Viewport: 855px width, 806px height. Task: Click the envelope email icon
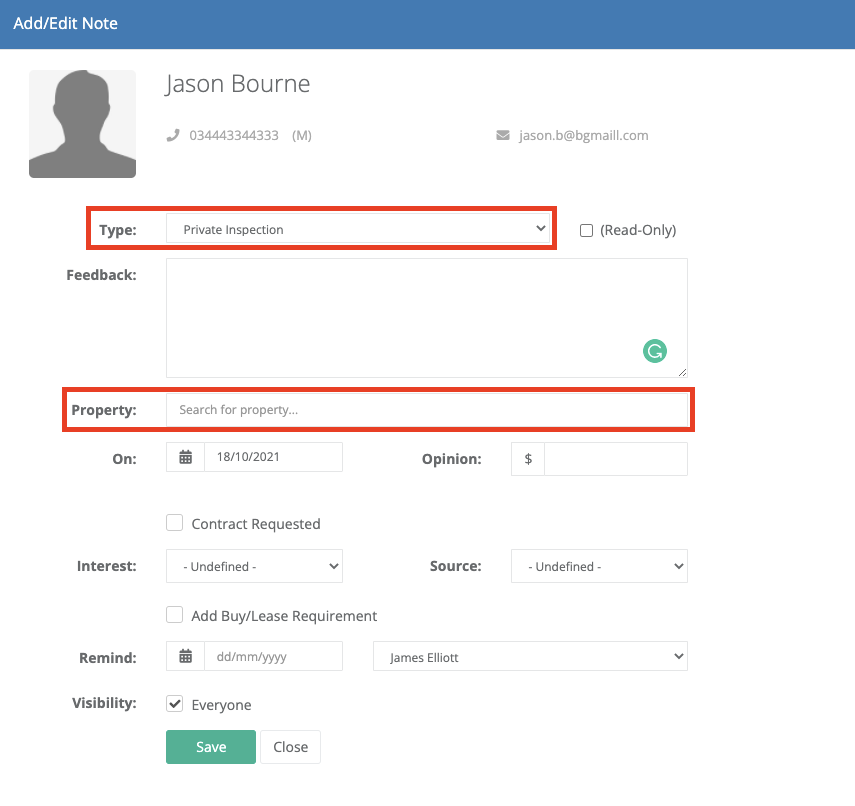(503, 135)
